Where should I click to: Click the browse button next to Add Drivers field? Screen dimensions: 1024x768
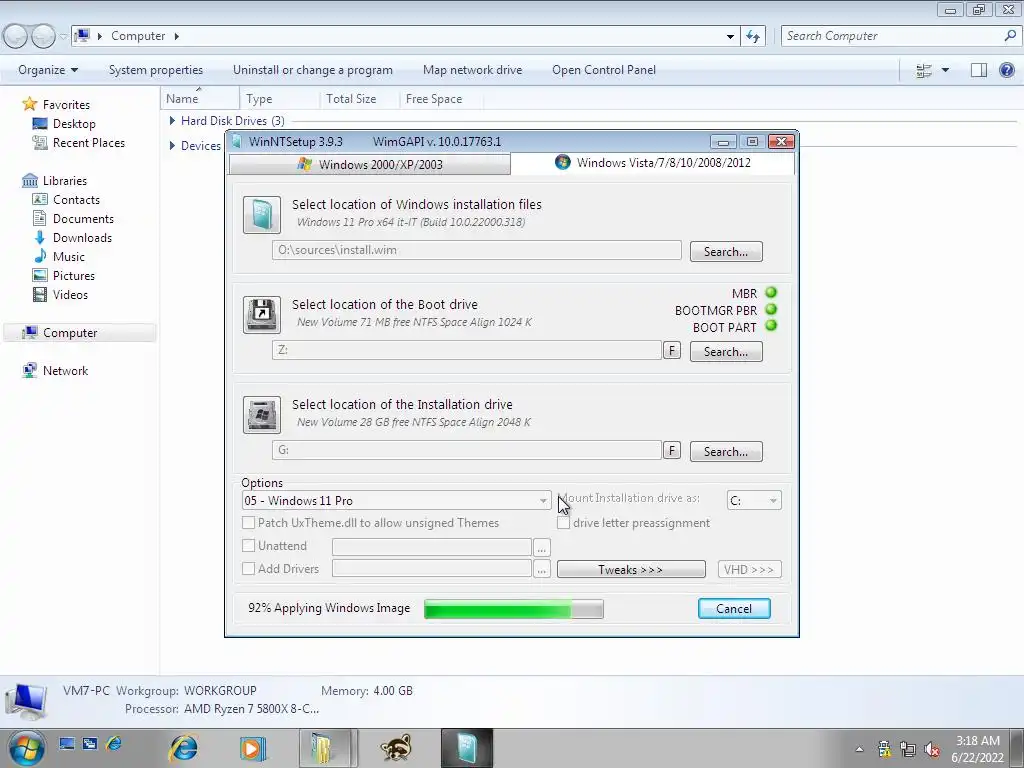[541, 569]
